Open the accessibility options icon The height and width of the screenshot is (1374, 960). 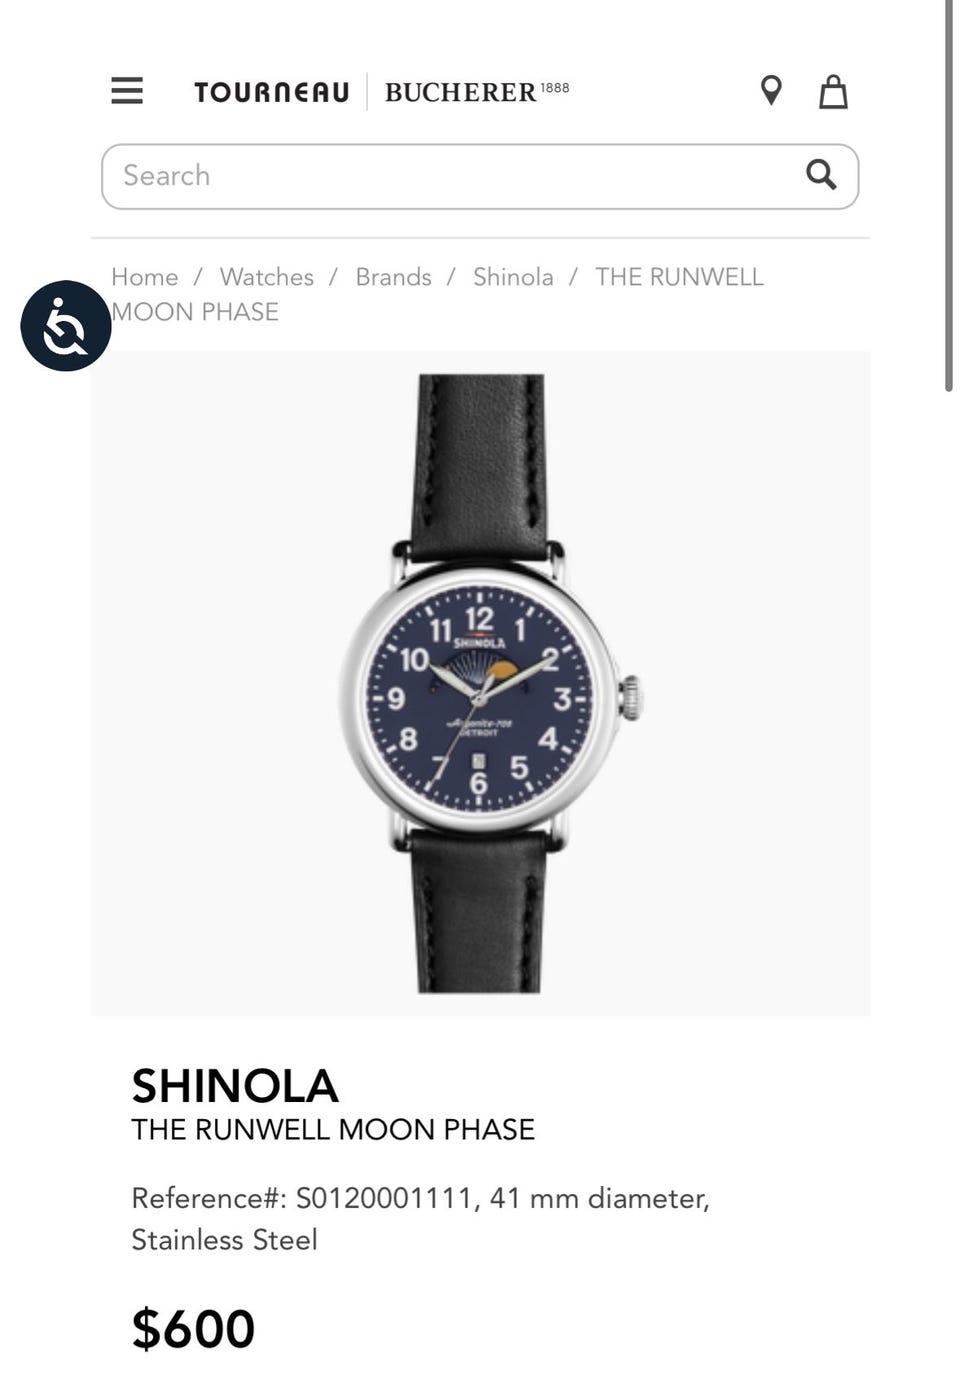coord(66,326)
